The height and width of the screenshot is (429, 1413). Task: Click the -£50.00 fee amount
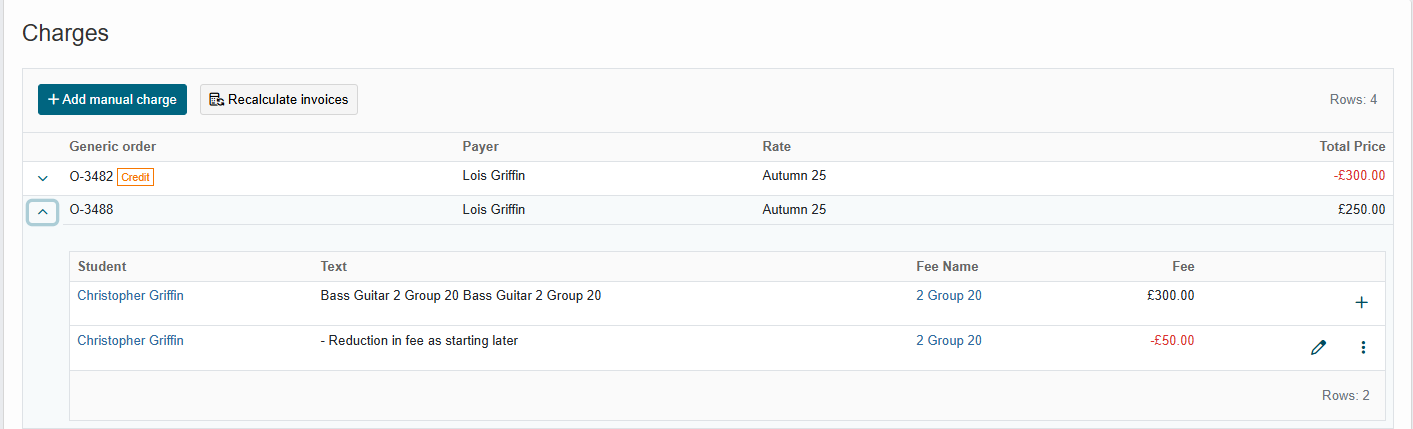click(x=1172, y=341)
